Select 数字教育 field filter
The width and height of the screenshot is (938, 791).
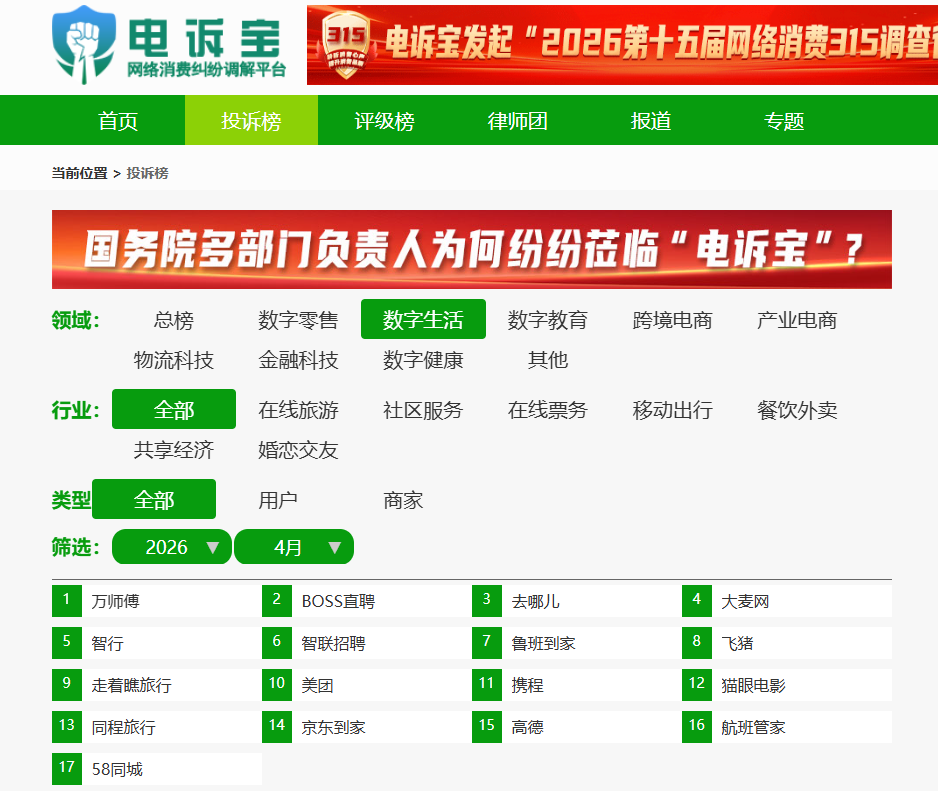point(547,320)
